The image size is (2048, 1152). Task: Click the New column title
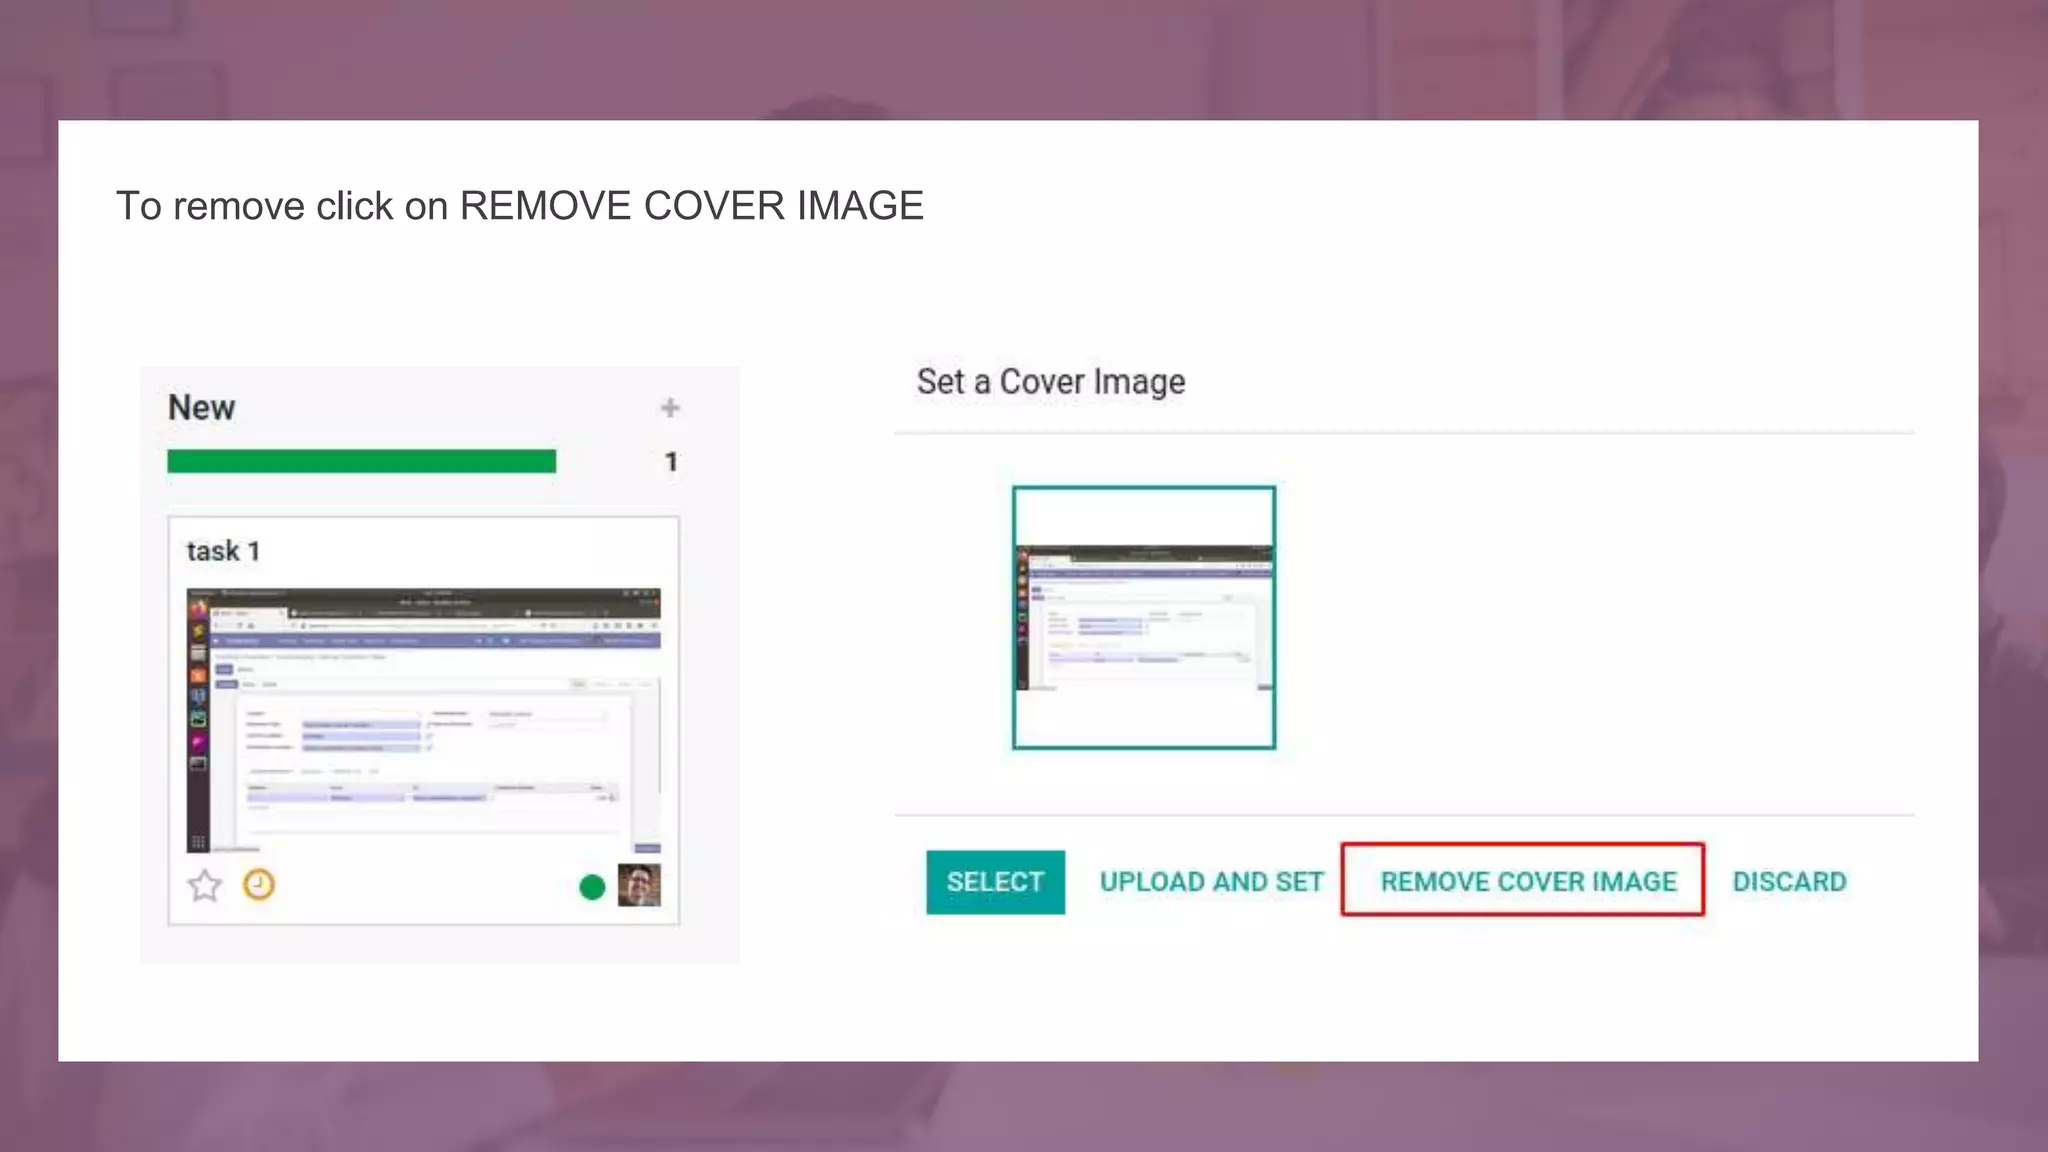click(x=201, y=408)
